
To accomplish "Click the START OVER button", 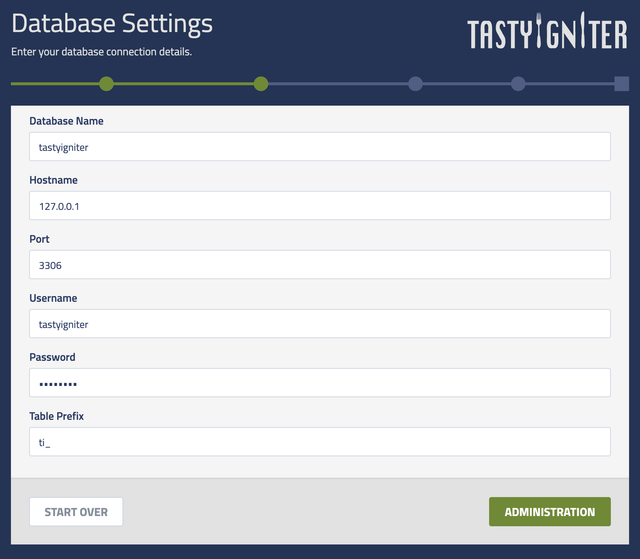I will (76, 512).
